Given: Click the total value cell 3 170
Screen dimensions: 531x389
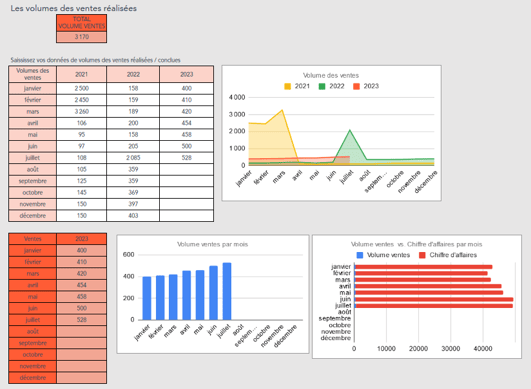Looking at the screenshot, I should click(x=82, y=37).
